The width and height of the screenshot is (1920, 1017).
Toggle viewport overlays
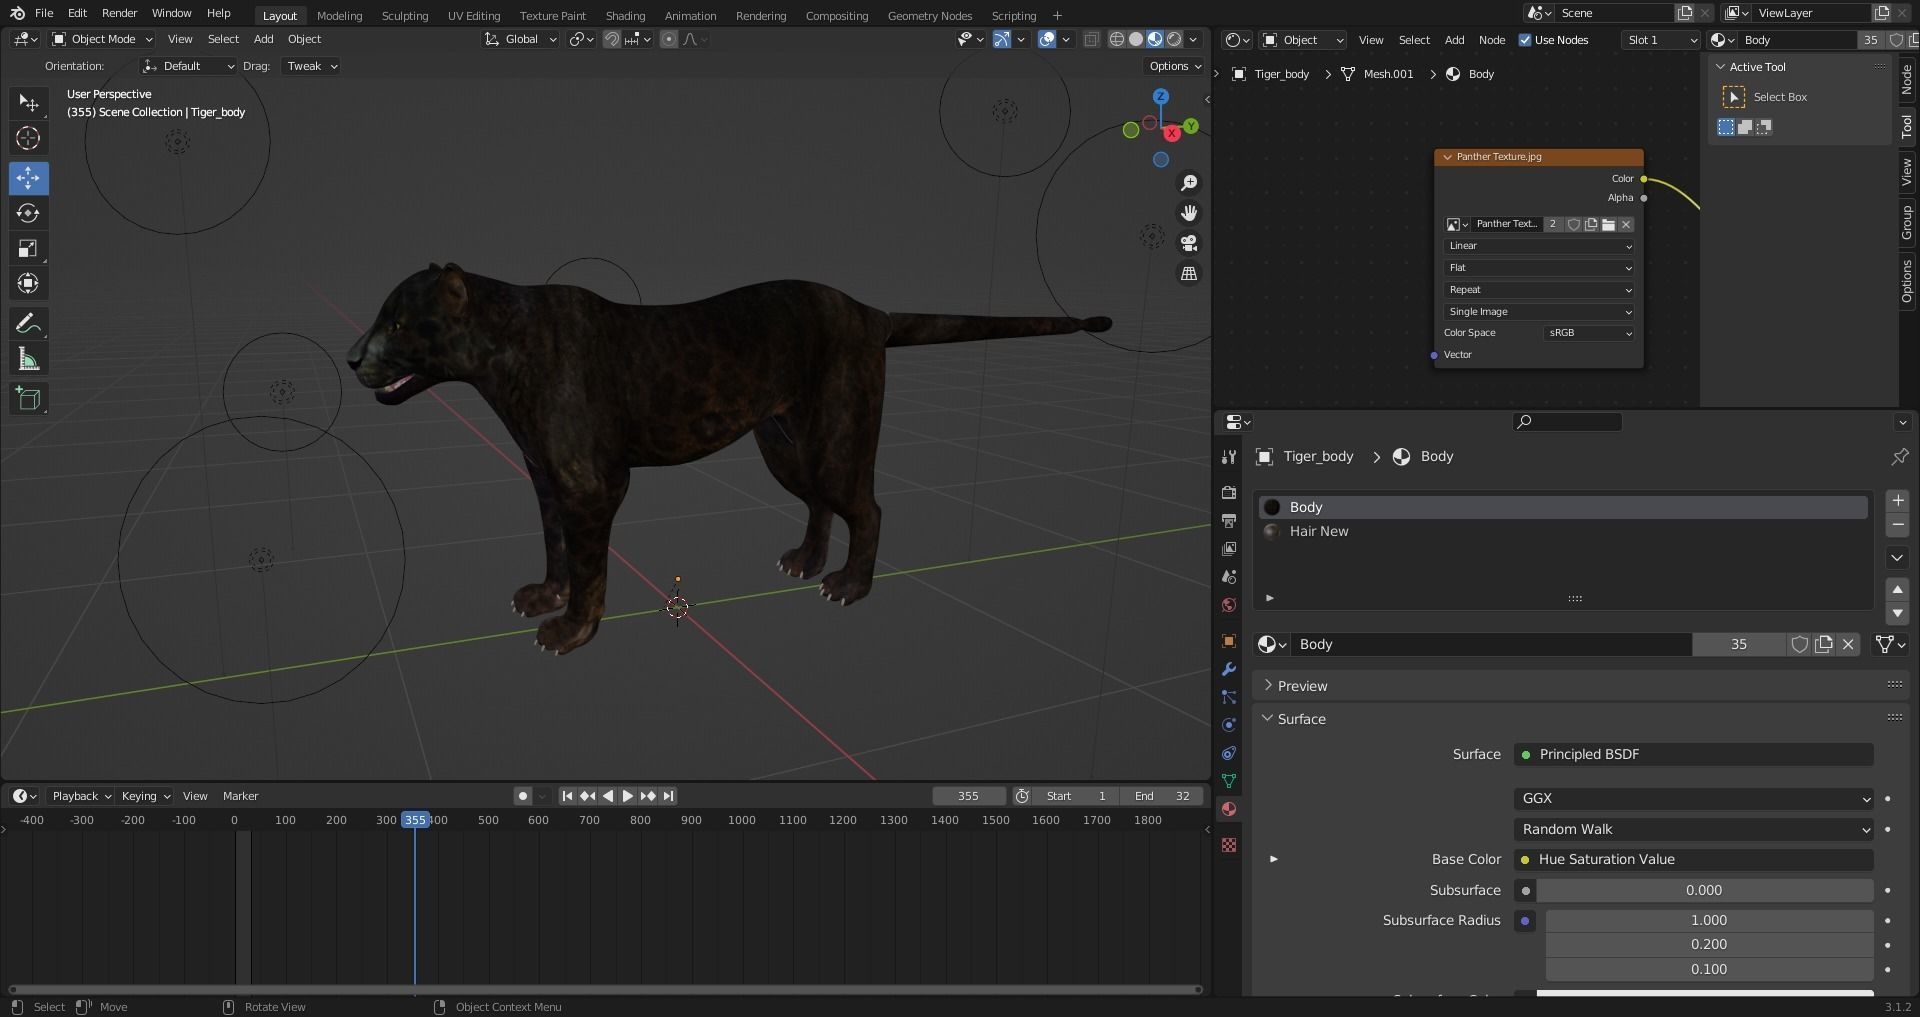[1047, 39]
